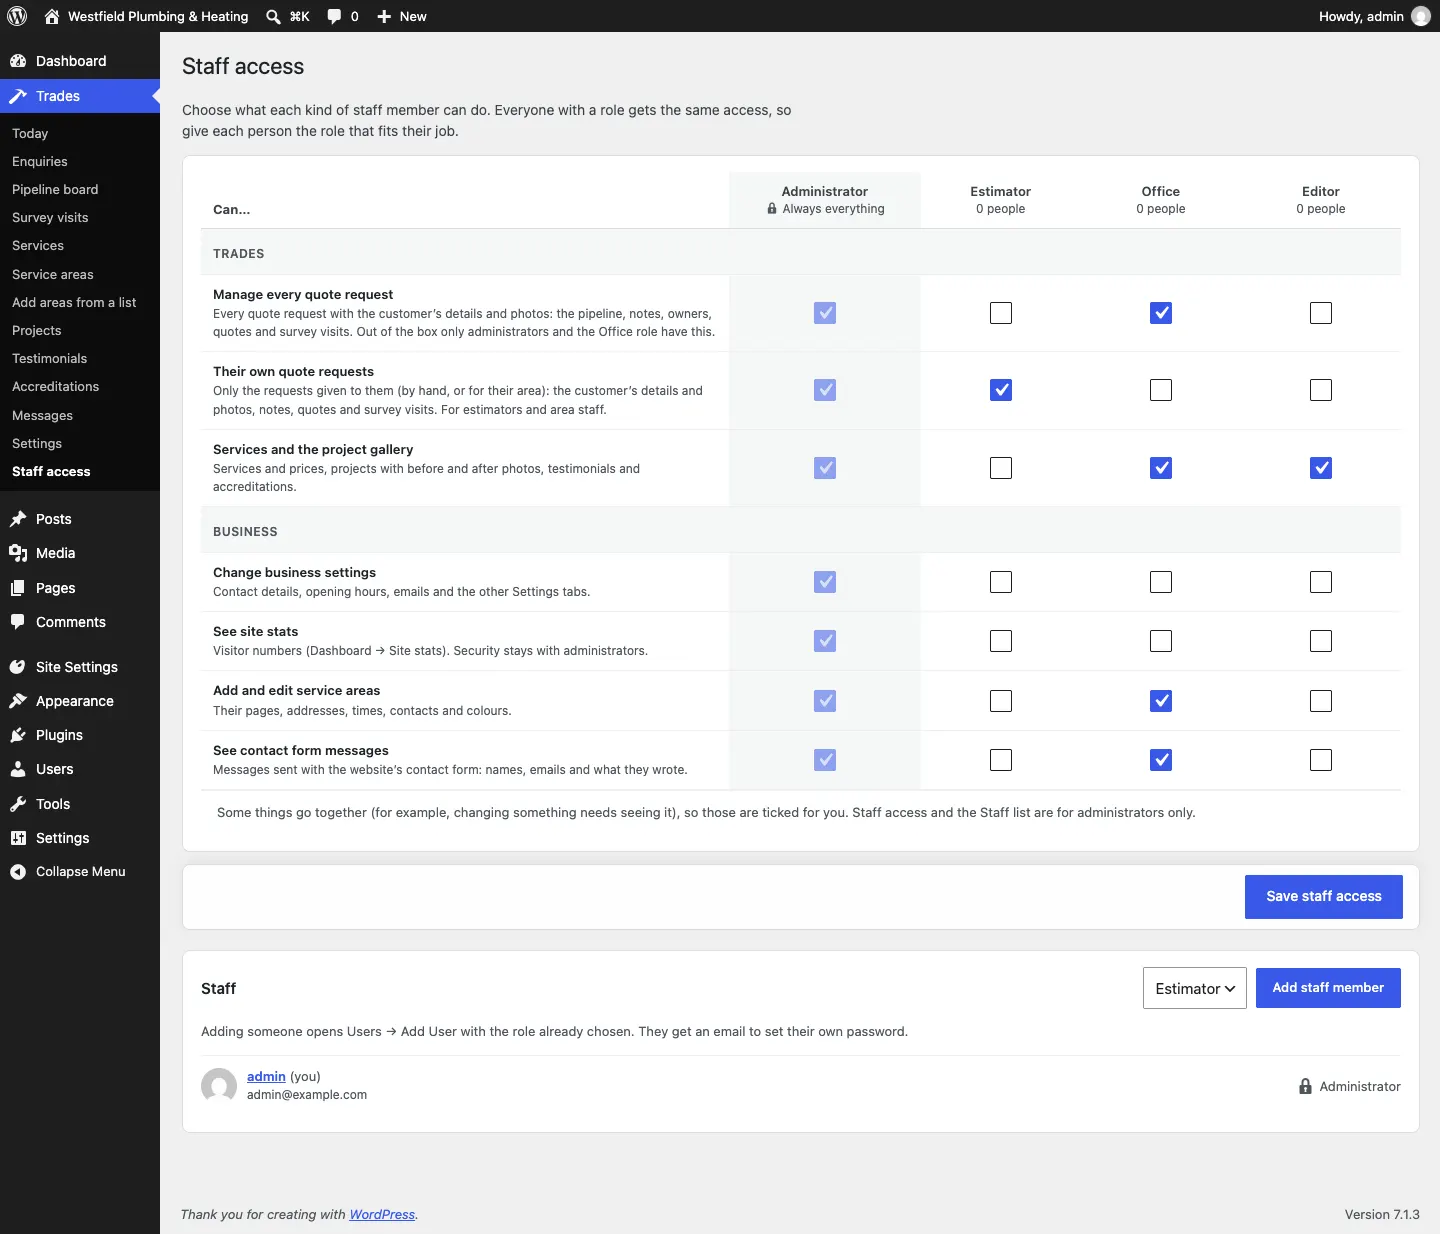Click the WordPress logo icon
The width and height of the screenshot is (1440, 1234).
(17, 16)
